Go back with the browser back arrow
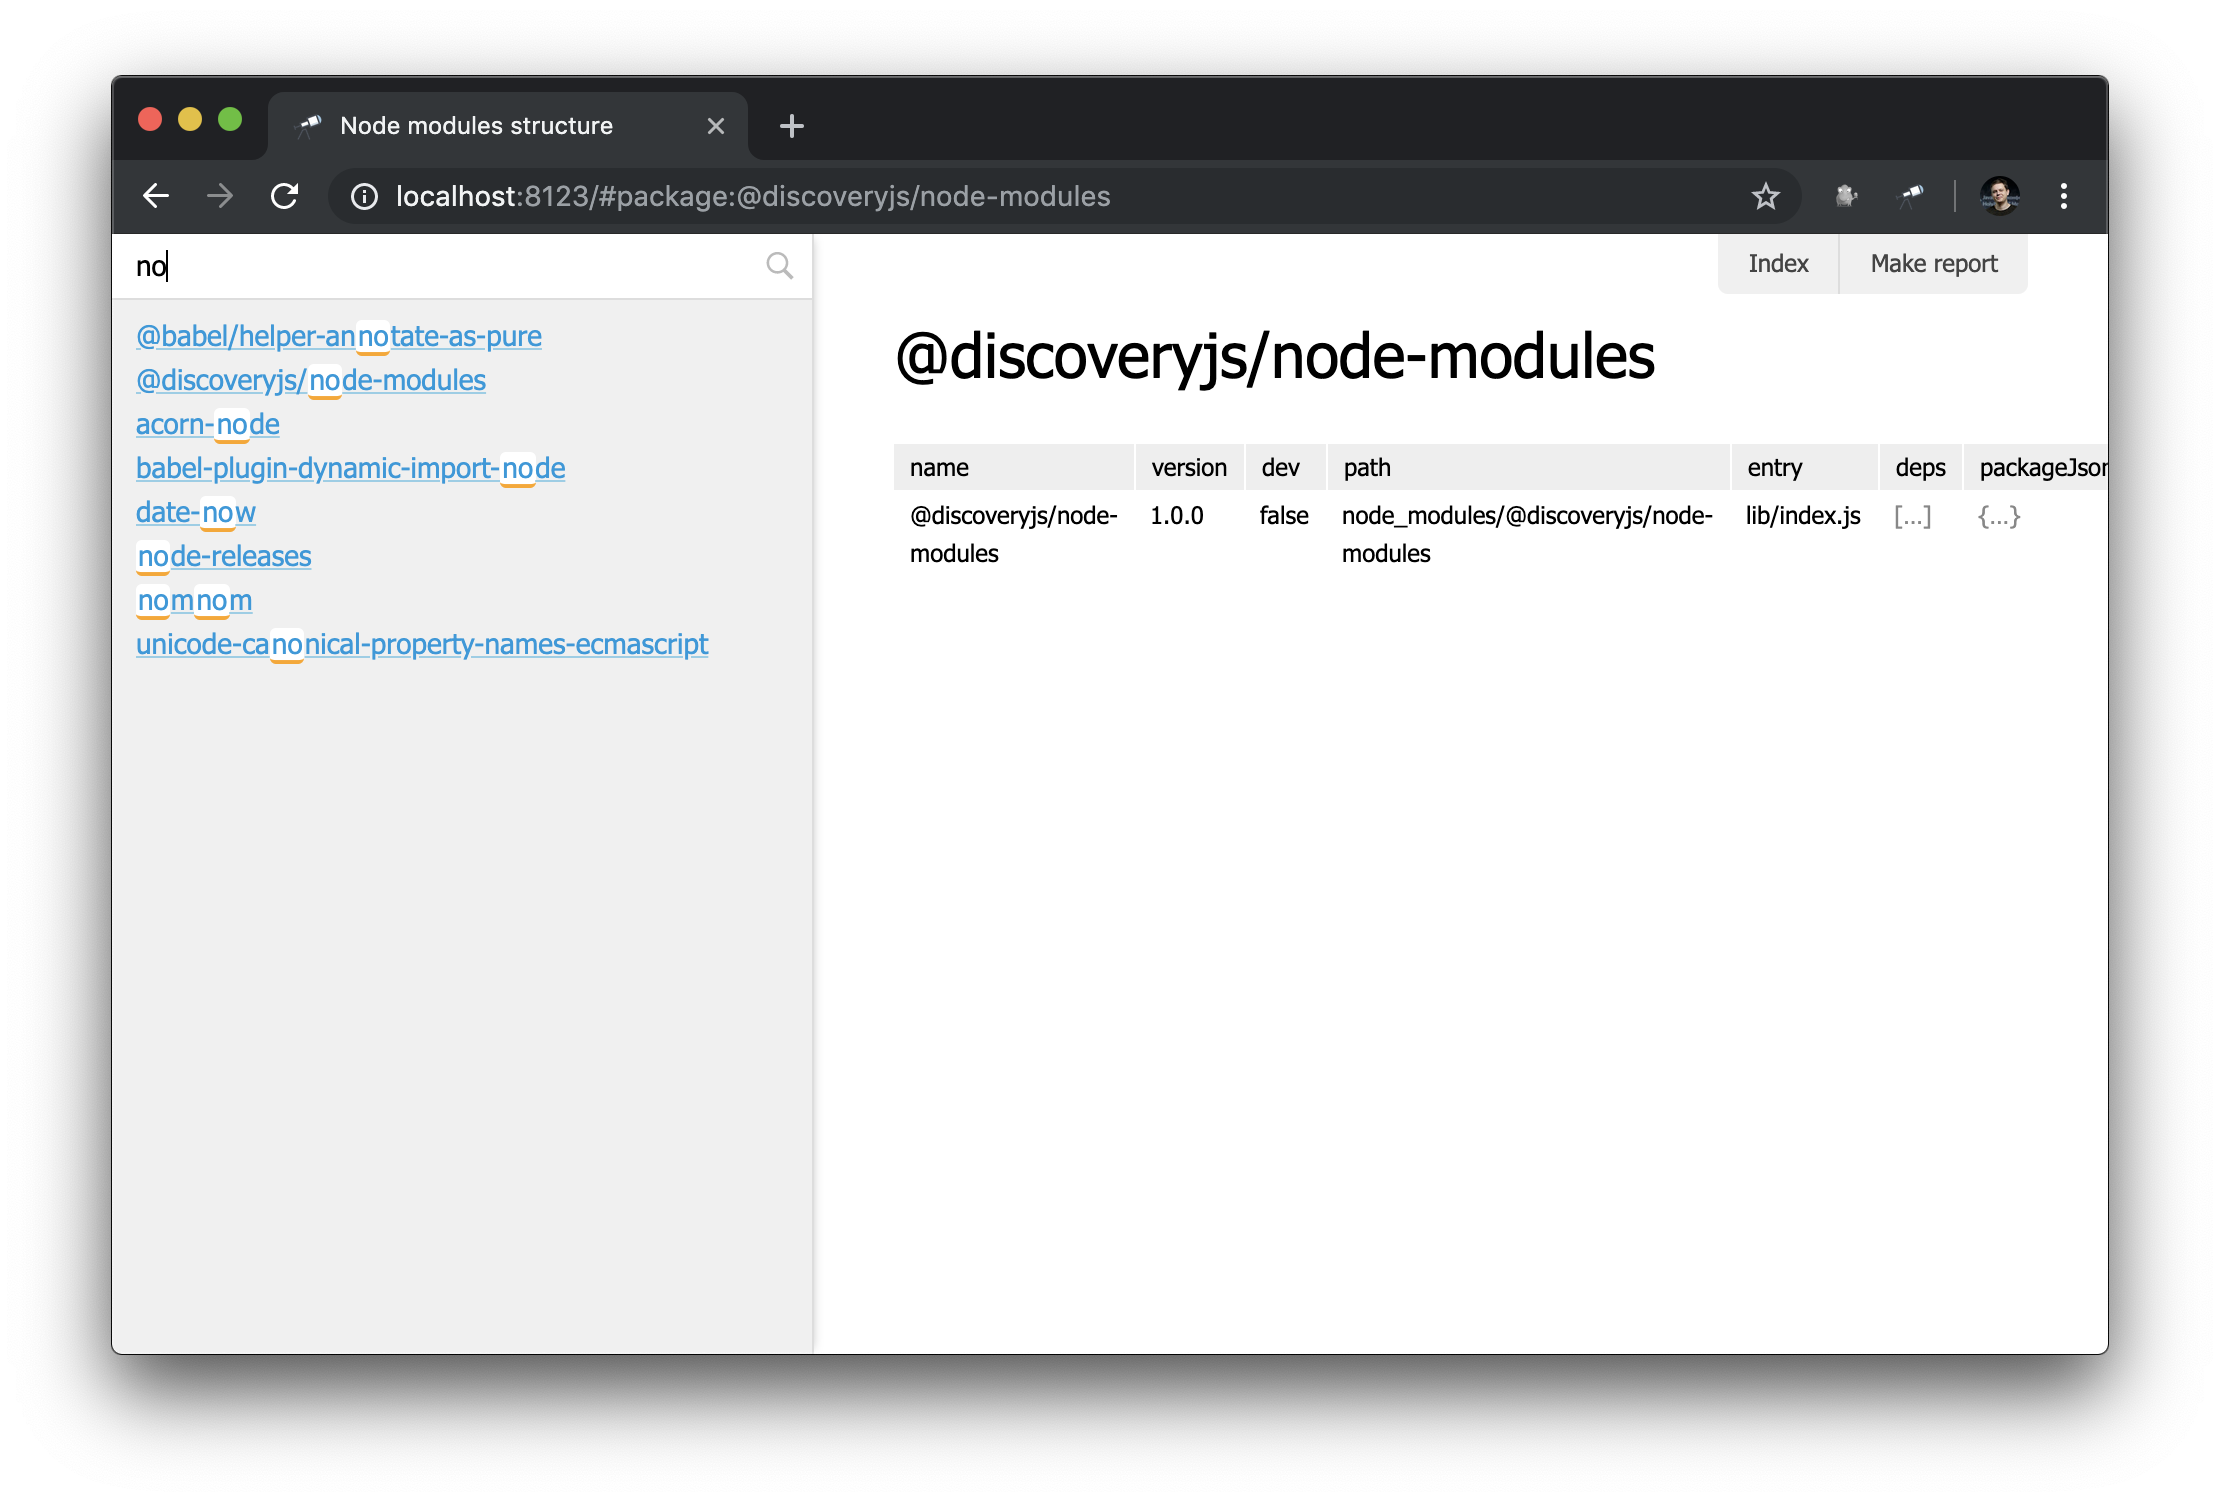The width and height of the screenshot is (2220, 1502). click(x=156, y=196)
